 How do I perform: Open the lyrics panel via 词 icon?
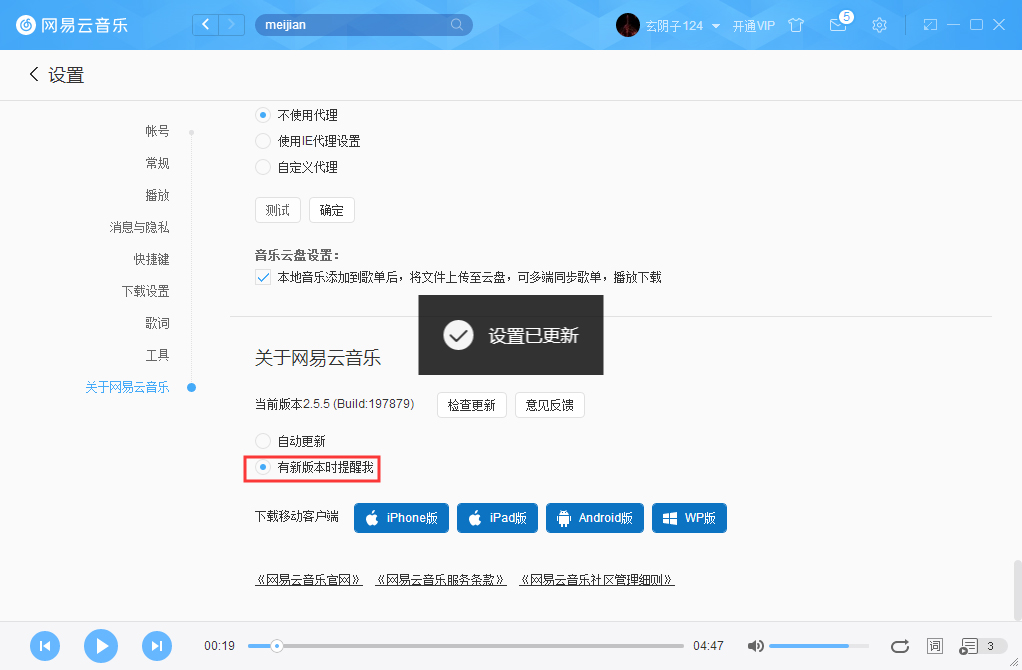point(934,646)
